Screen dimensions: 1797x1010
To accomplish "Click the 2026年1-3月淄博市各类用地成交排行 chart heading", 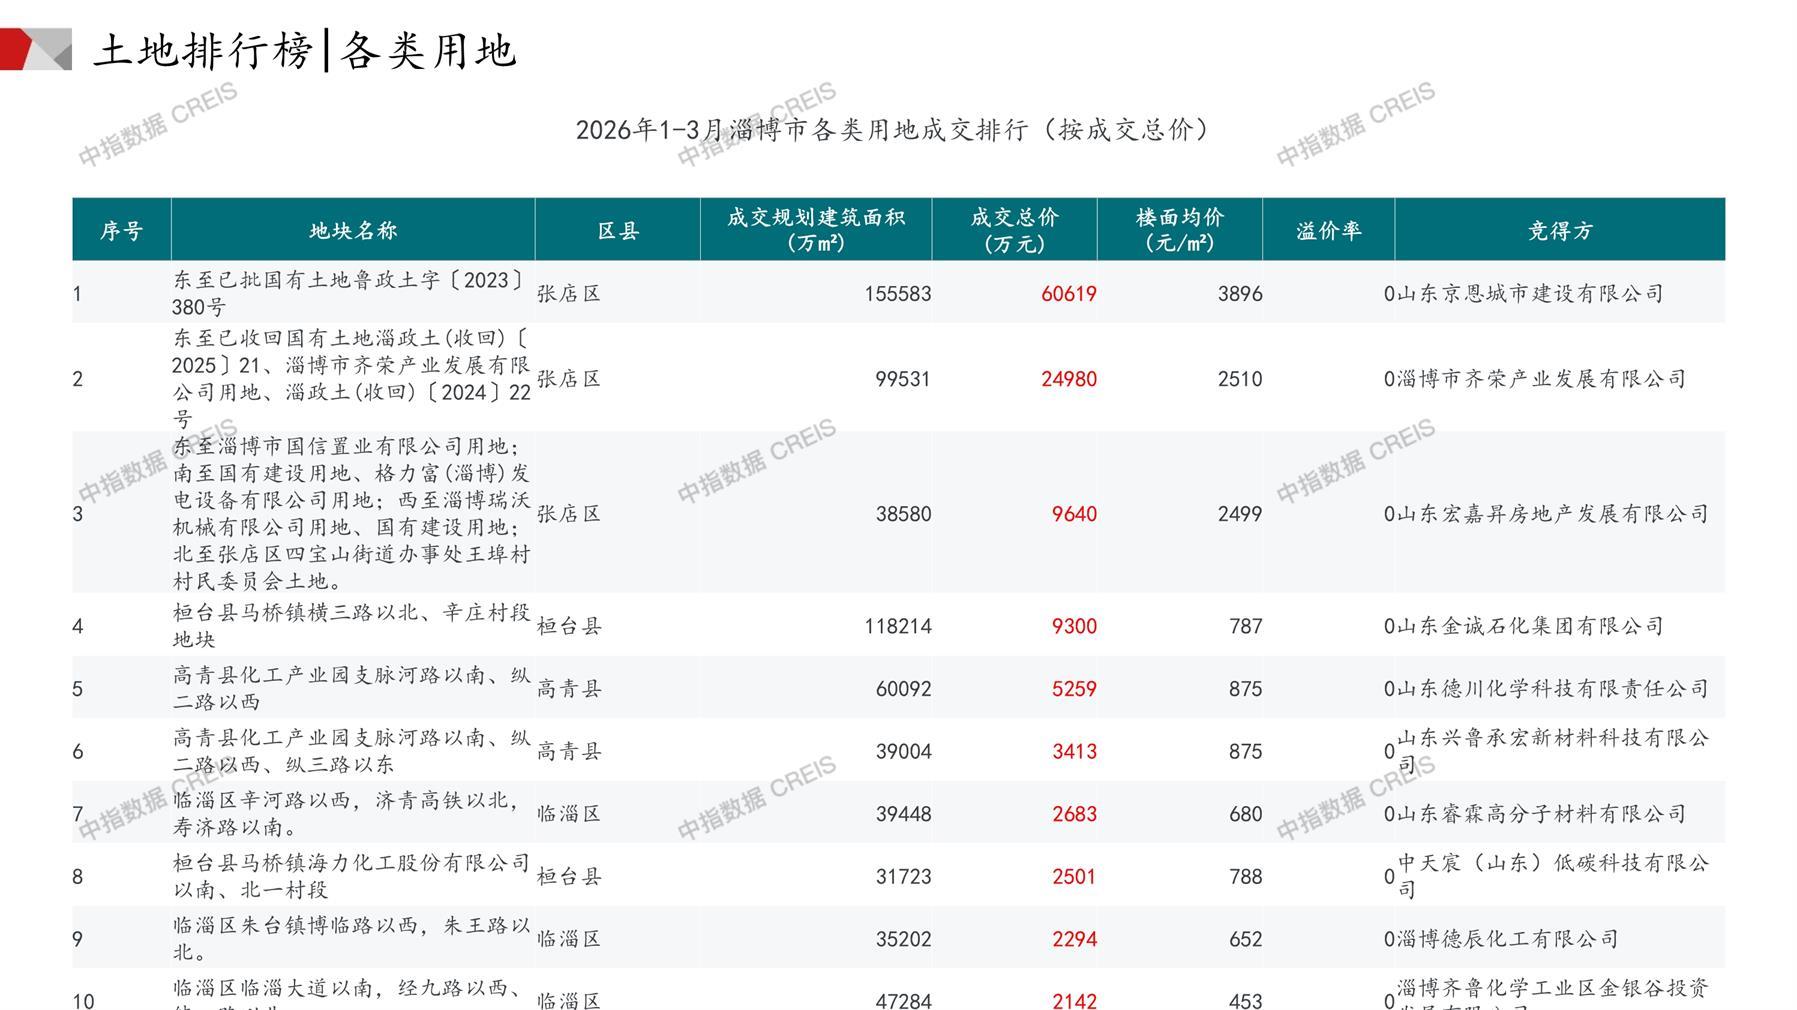I will tap(892, 130).
